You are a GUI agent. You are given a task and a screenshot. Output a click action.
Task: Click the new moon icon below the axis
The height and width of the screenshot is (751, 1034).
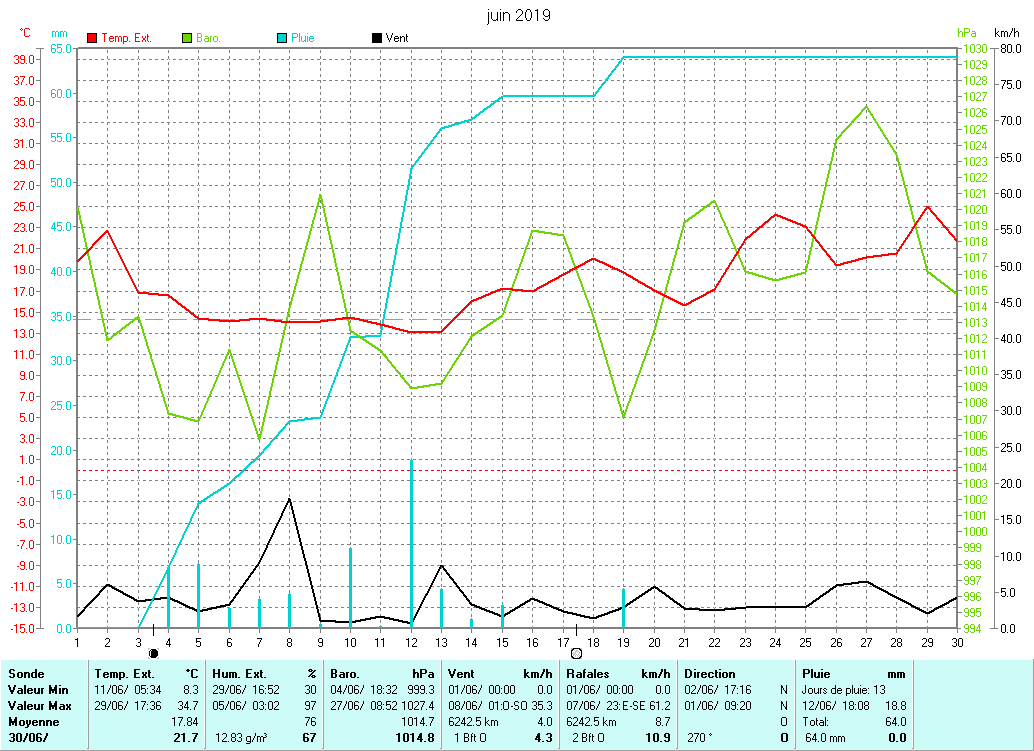pyautogui.click(x=153, y=652)
